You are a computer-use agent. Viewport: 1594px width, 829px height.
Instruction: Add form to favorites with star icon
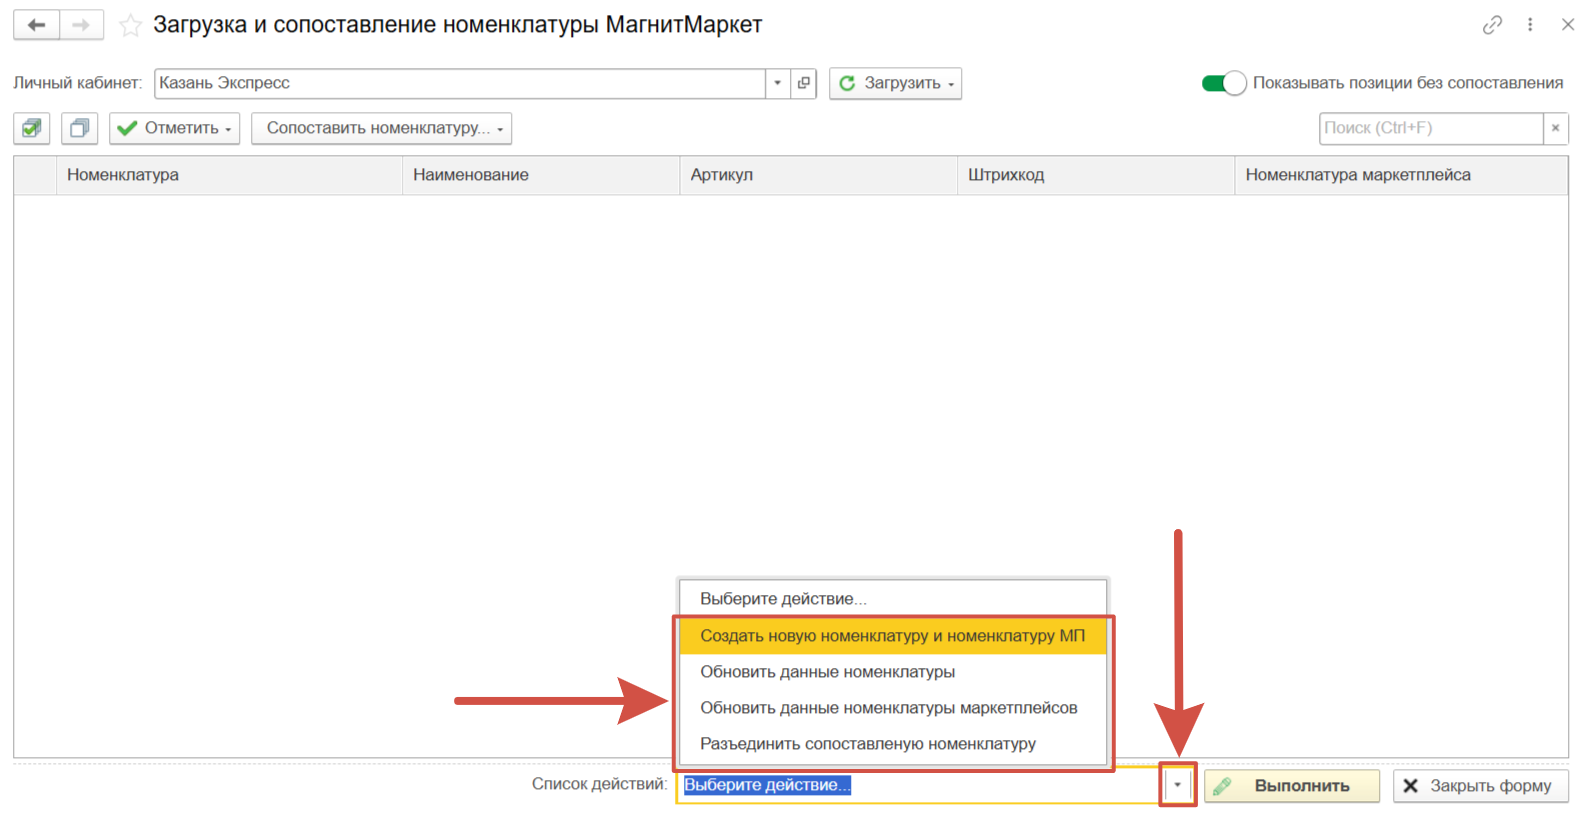pos(130,26)
